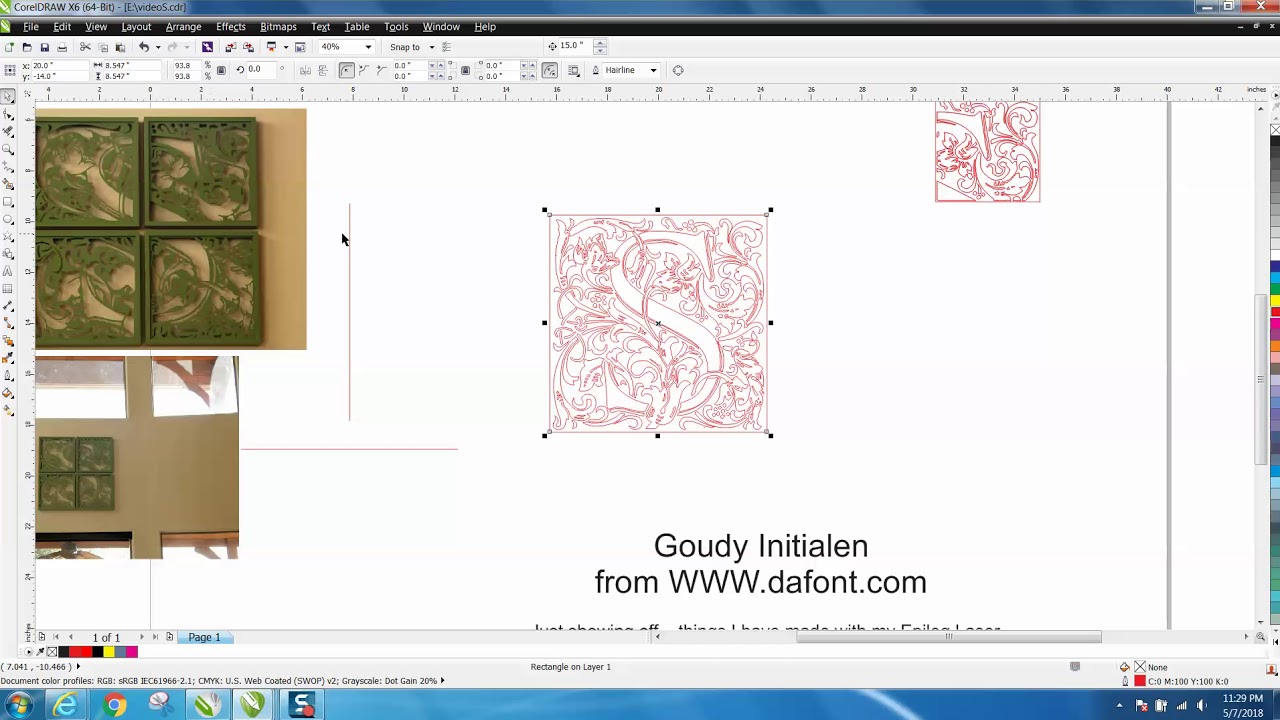Open Google Chrome from taskbar
Image resolution: width=1280 pixels, height=720 pixels.
(x=114, y=706)
